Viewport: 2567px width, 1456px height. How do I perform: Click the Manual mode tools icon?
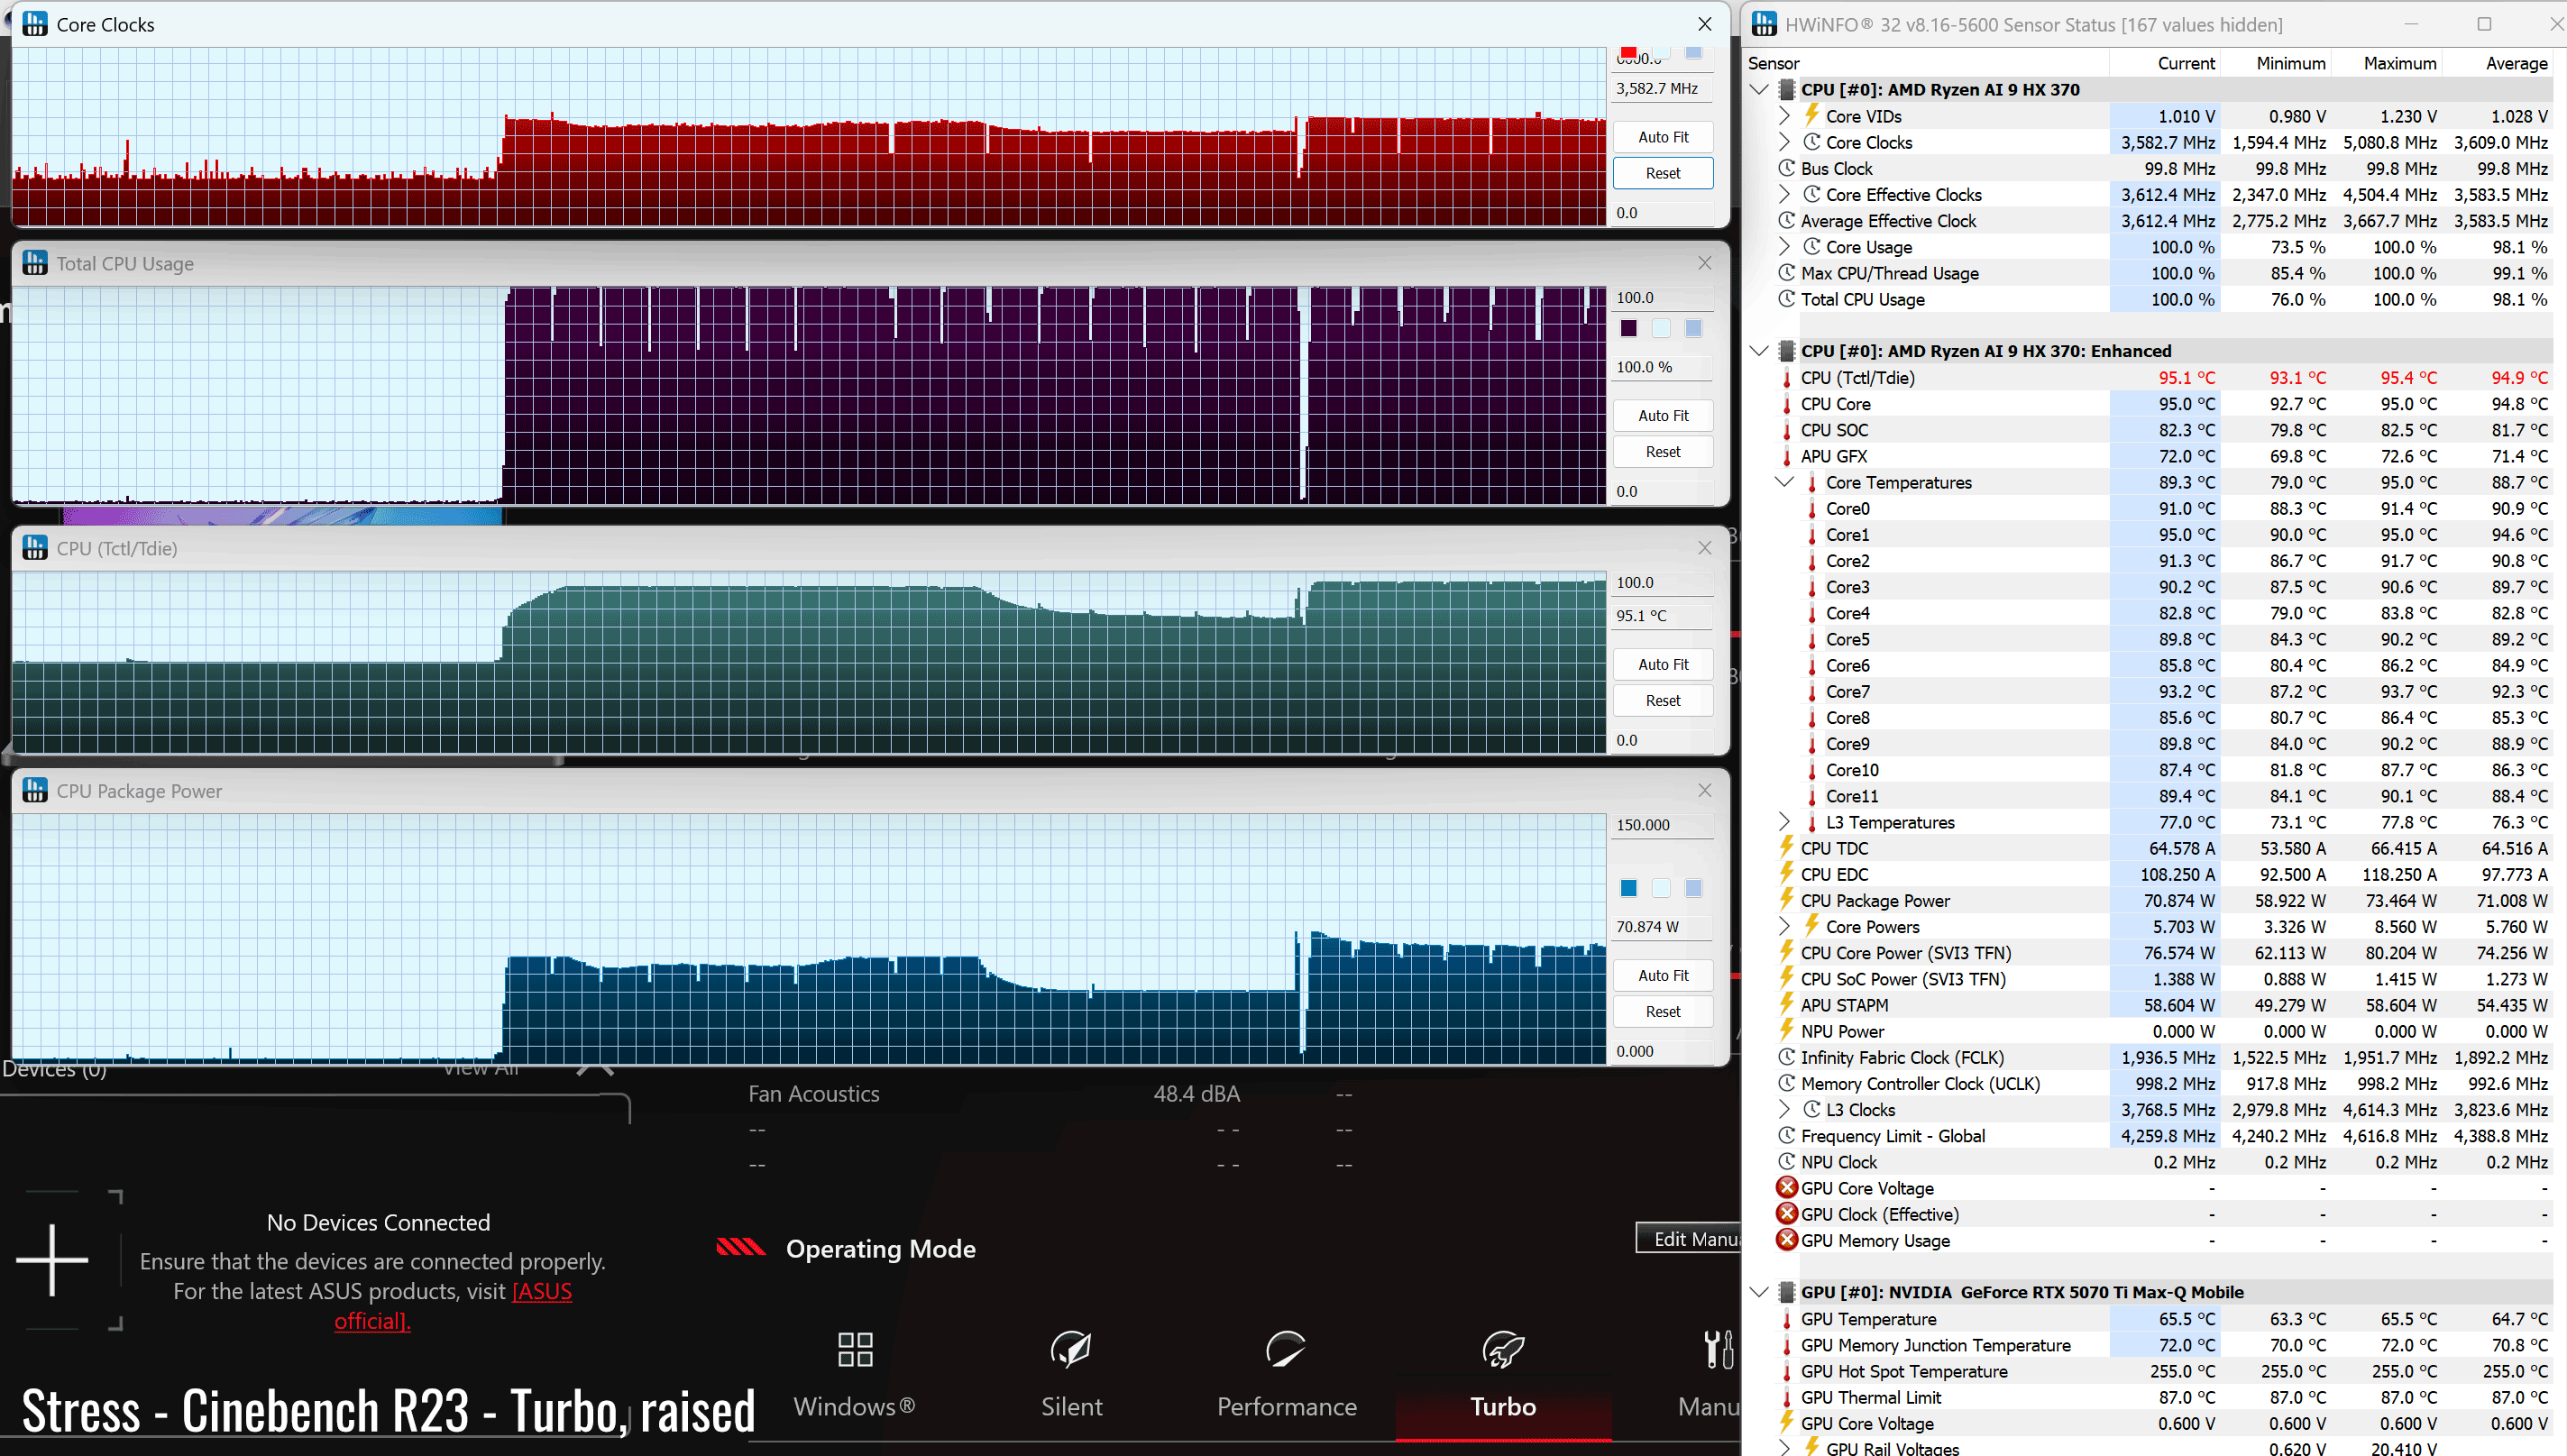pos(1718,1349)
